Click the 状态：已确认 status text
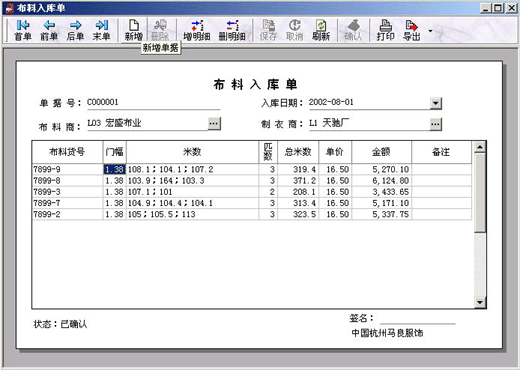Image resolution: width=520 pixels, height=370 pixels. click(60, 324)
